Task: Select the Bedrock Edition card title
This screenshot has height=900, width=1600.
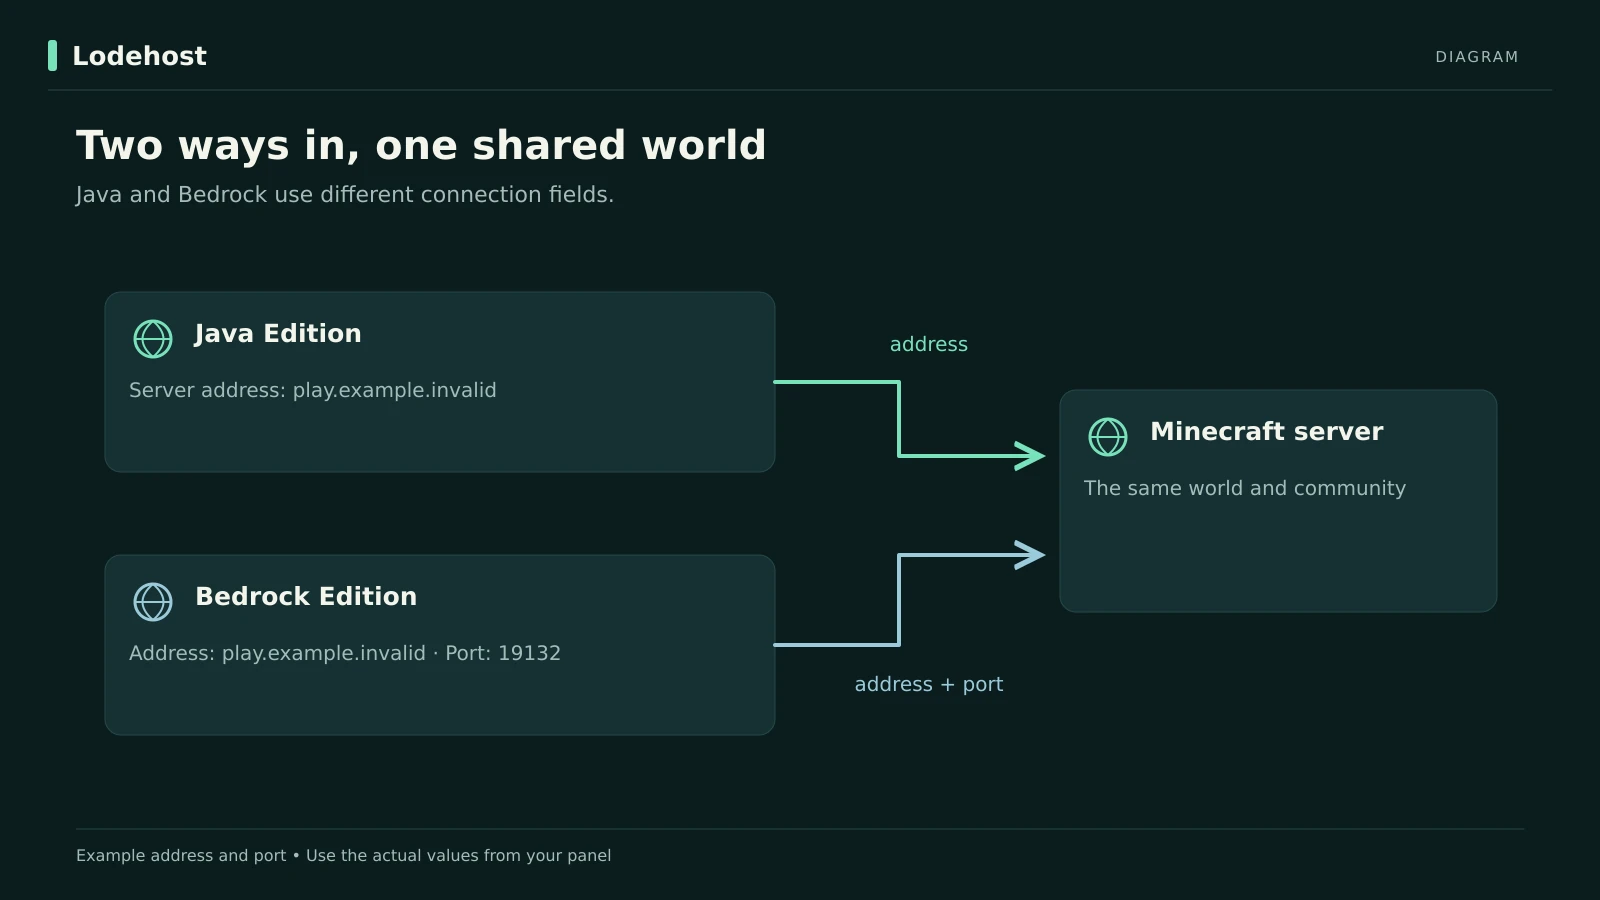Action: click(x=306, y=596)
